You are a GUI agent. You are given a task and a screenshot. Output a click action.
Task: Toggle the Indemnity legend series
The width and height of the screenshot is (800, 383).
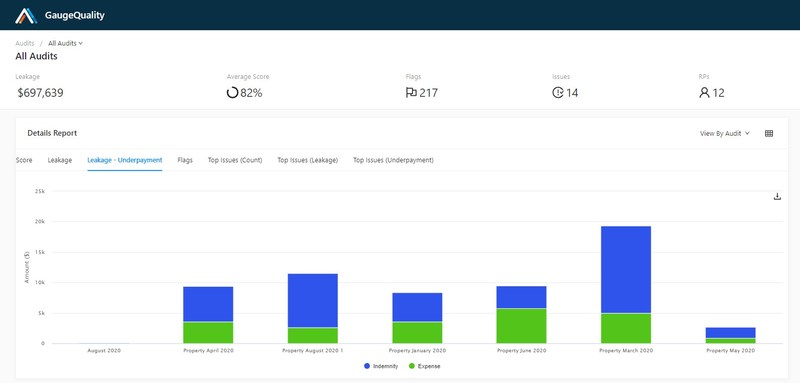tap(381, 366)
